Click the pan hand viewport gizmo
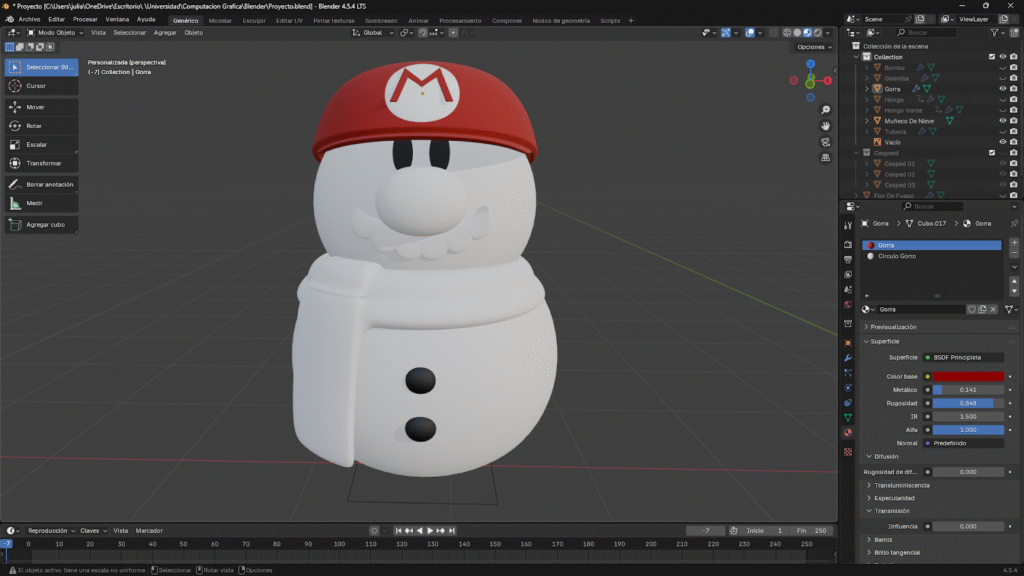This screenshot has height=576, width=1024. coord(825,126)
